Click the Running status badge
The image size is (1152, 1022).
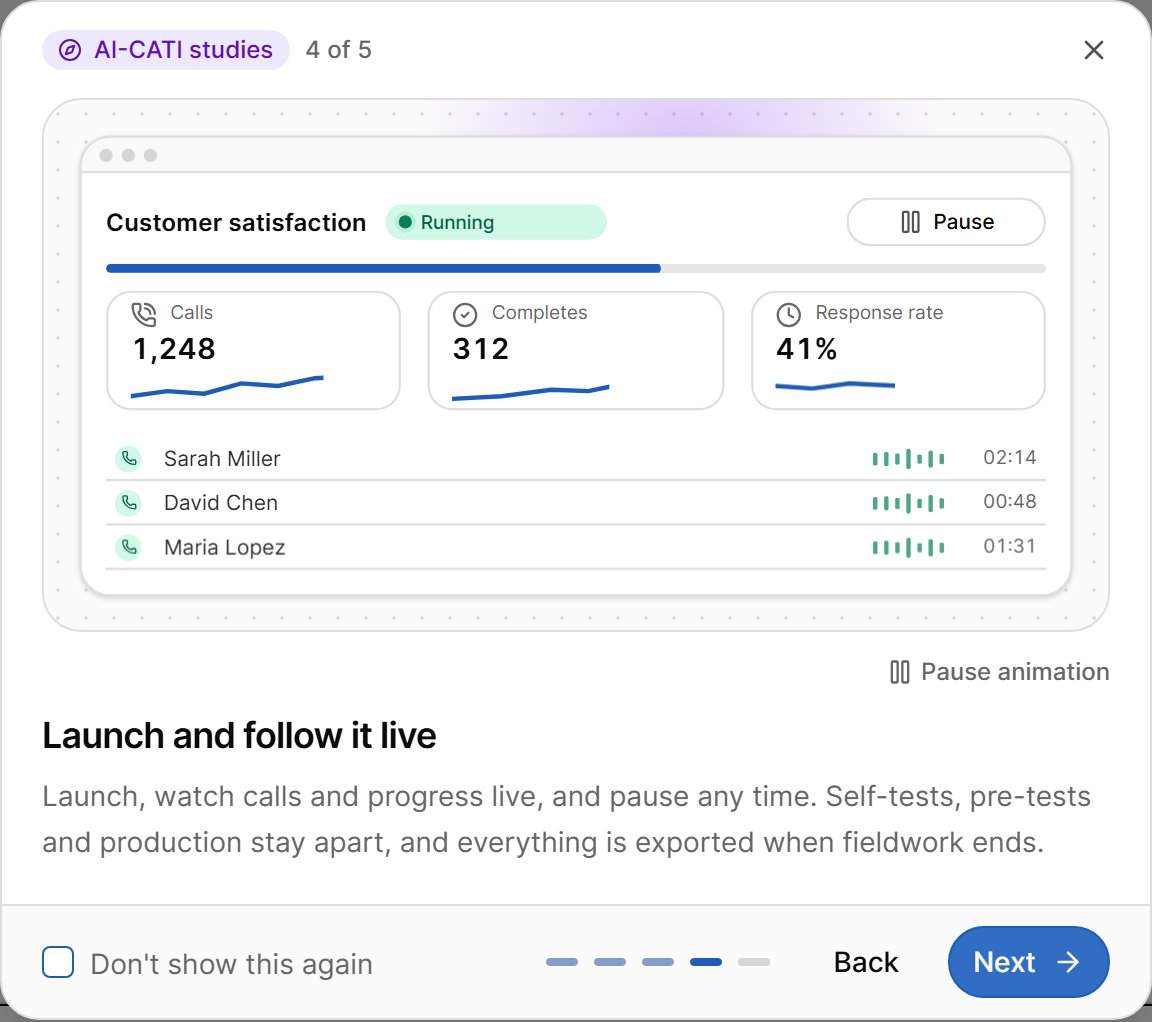(x=496, y=222)
